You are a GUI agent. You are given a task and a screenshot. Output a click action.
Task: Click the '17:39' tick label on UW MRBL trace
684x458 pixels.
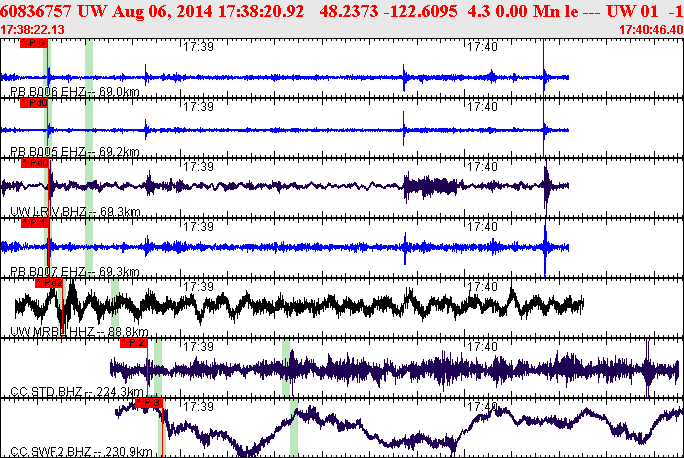click(198, 287)
